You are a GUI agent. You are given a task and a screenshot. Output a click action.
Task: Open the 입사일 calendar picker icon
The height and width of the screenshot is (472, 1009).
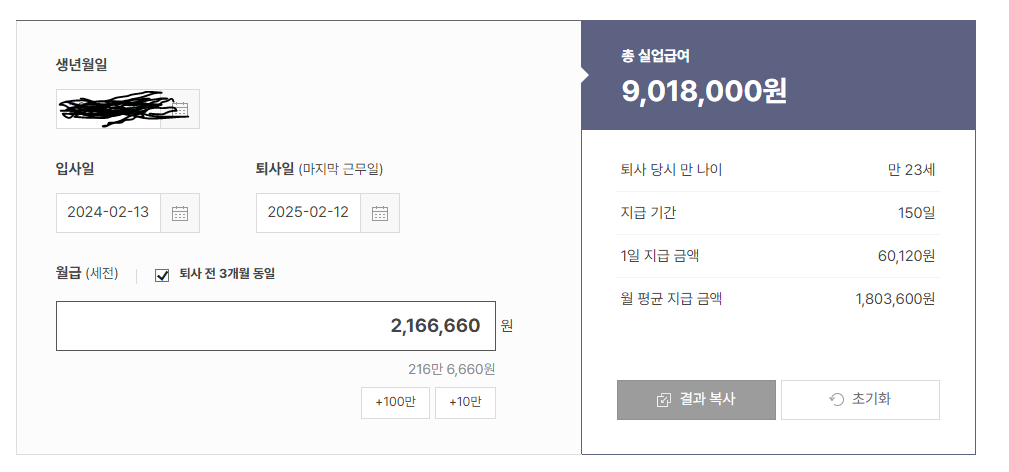tap(180, 213)
